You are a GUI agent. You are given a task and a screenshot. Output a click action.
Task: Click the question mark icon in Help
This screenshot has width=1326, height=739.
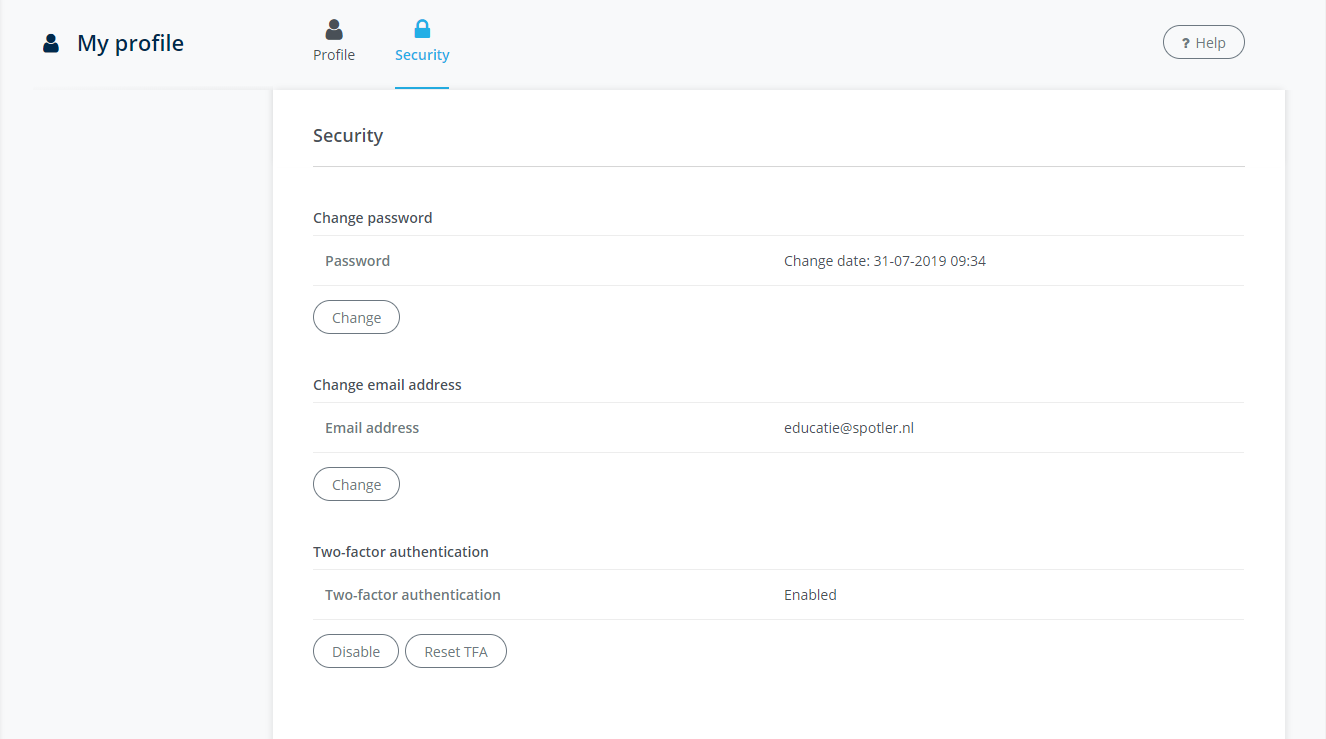pos(1186,42)
